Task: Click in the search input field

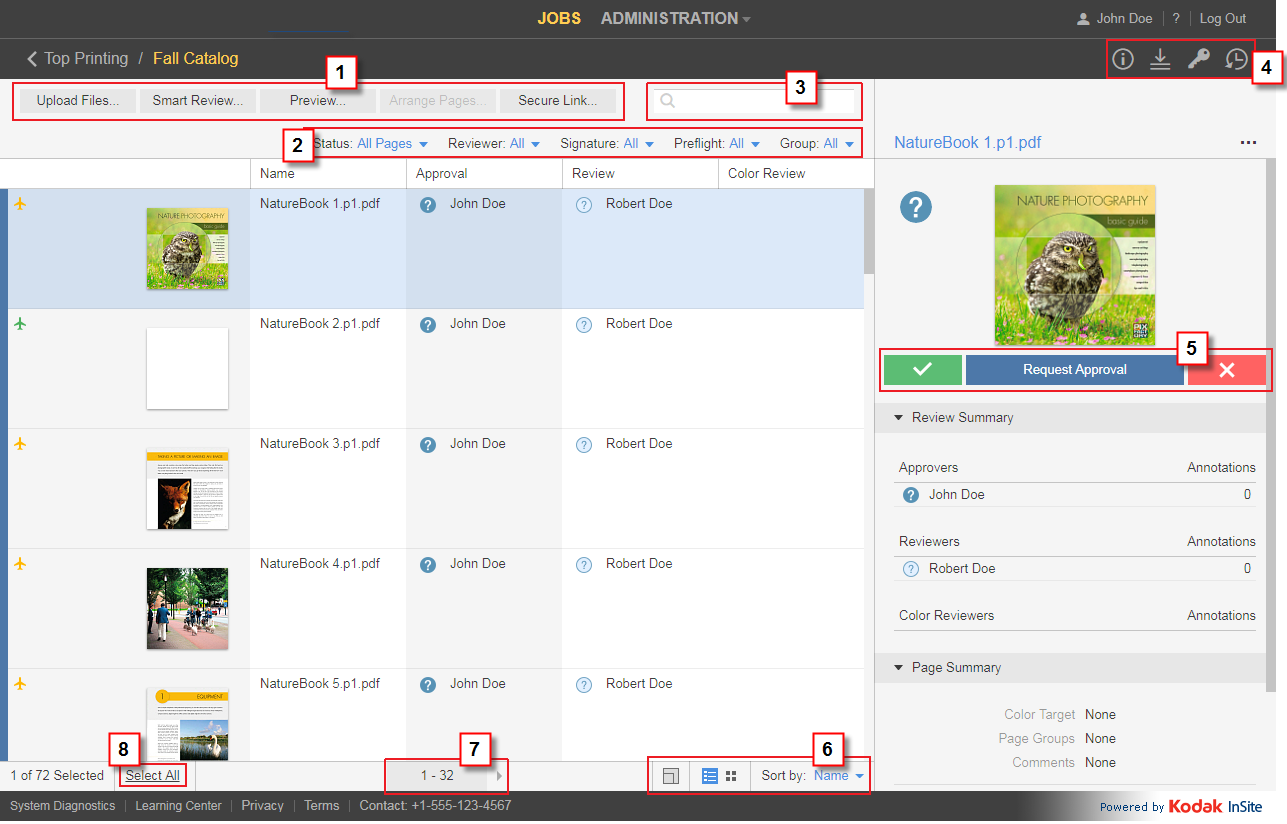Action: tap(765, 101)
